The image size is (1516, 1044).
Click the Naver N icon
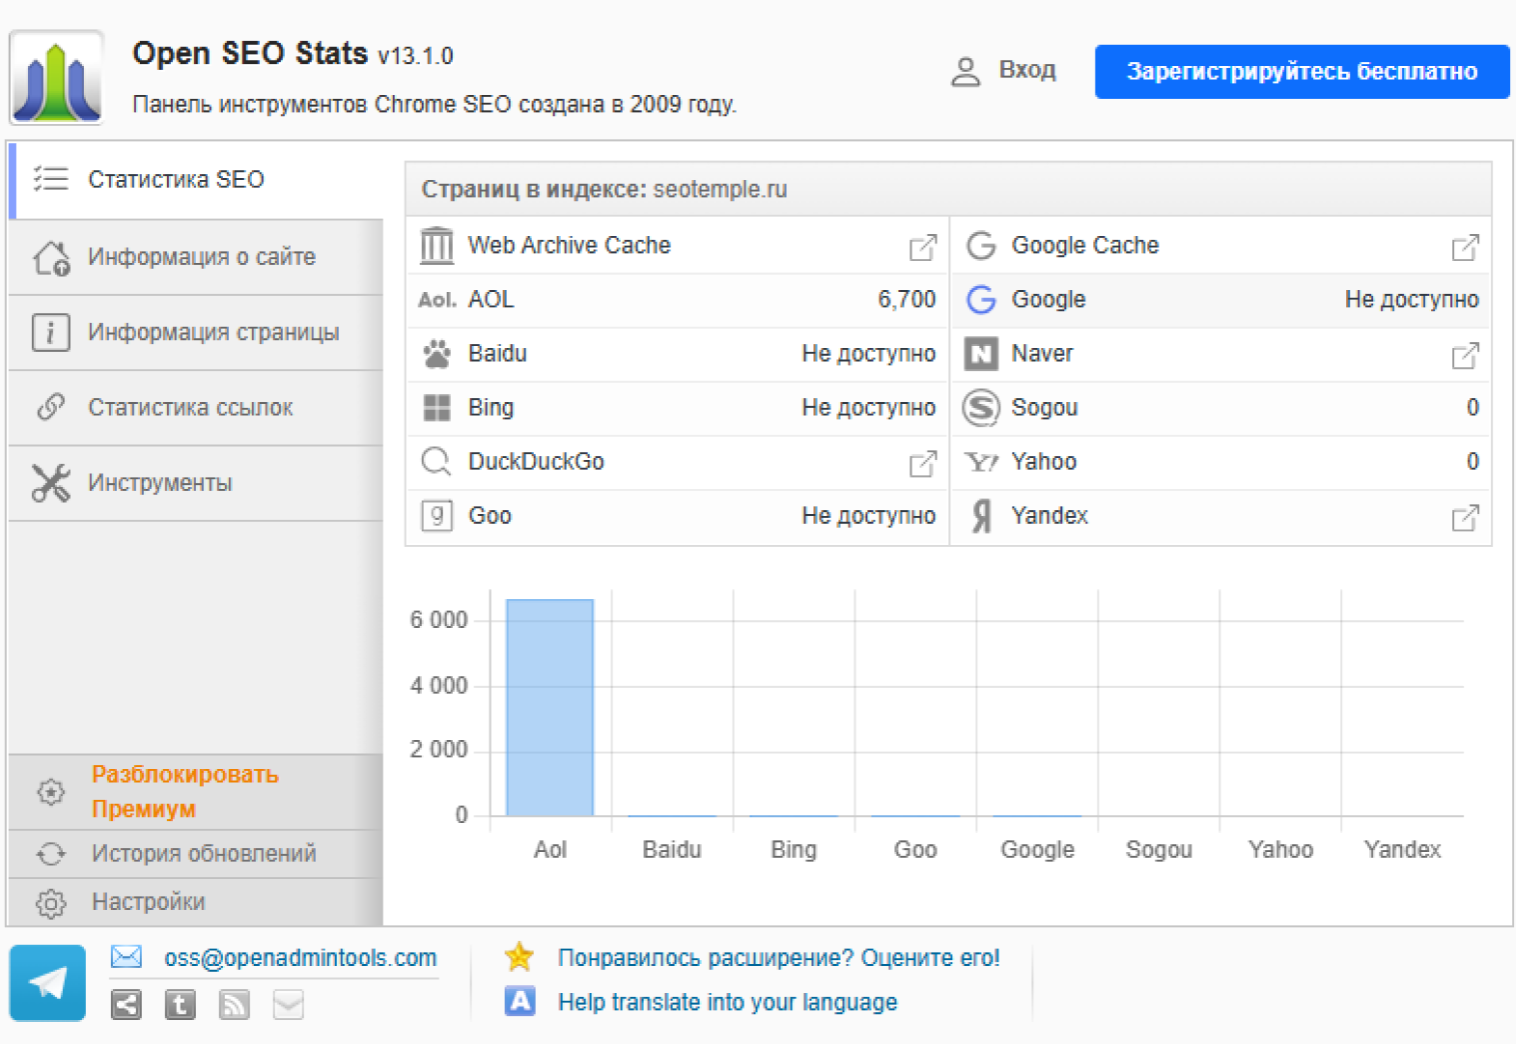click(981, 353)
